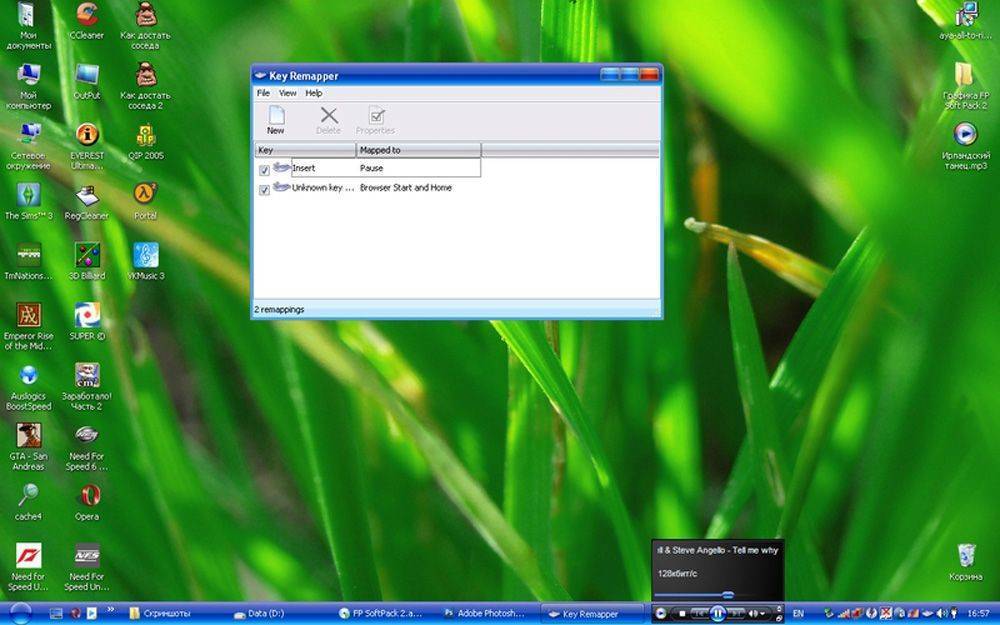Switch to the Adobe Photoshop taskbar button
The image size is (1000, 625).
tap(484, 613)
